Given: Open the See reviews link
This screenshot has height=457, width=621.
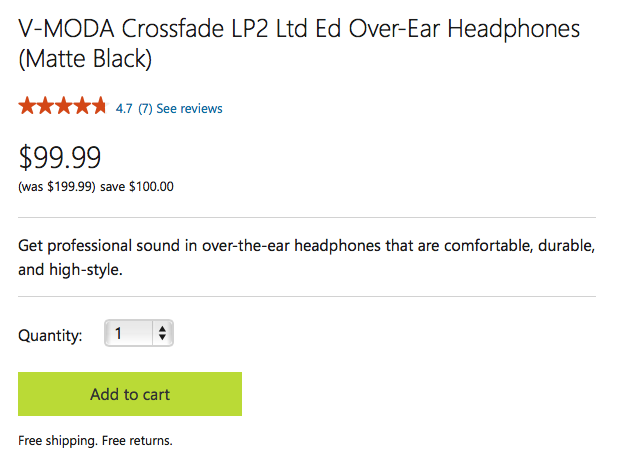Looking at the screenshot, I should click(x=189, y=109).
